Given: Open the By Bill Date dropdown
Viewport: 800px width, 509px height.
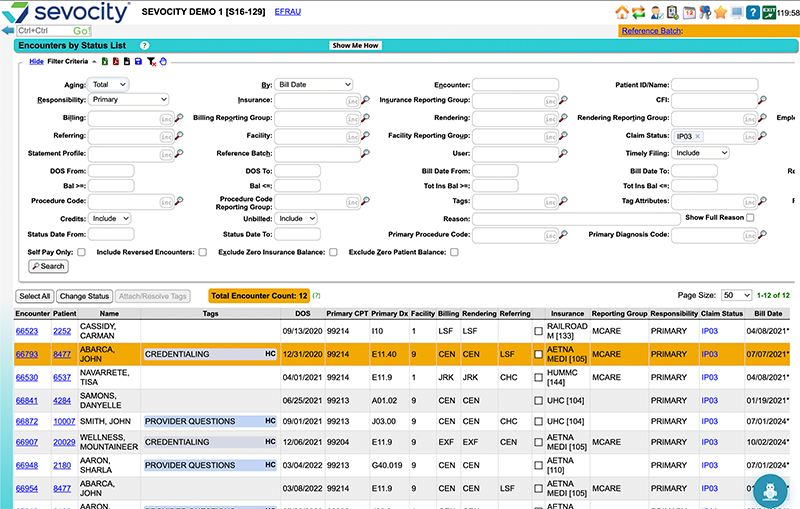Looking at the screenshot, I should (314, 85).
